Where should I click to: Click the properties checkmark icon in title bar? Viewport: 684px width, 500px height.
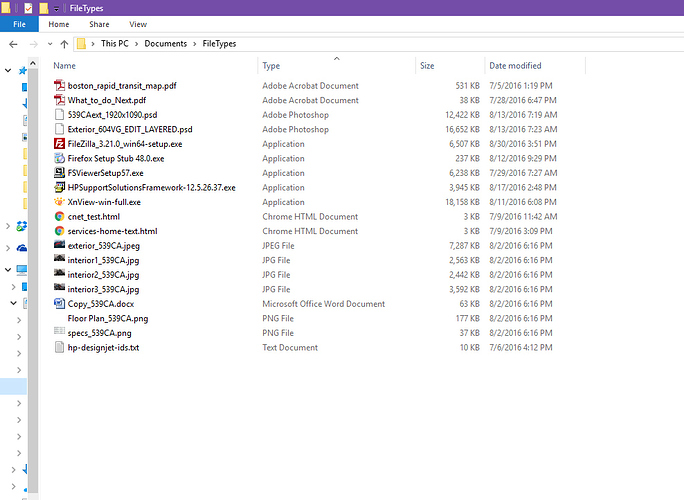[x=28, y=8]
